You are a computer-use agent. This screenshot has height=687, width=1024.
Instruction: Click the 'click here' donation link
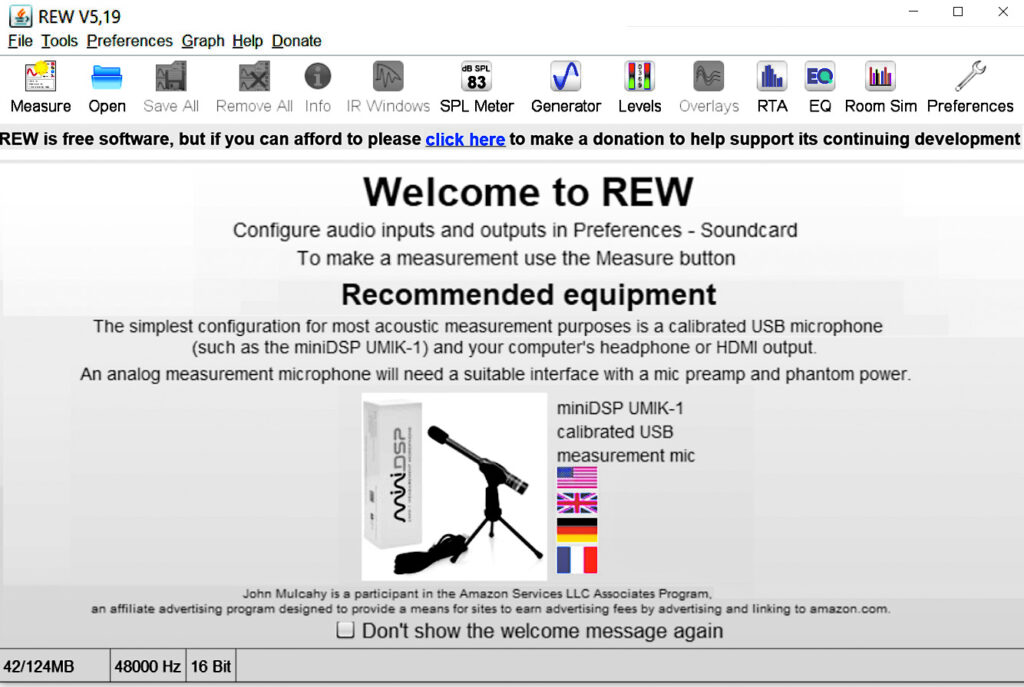pos(465,140)
